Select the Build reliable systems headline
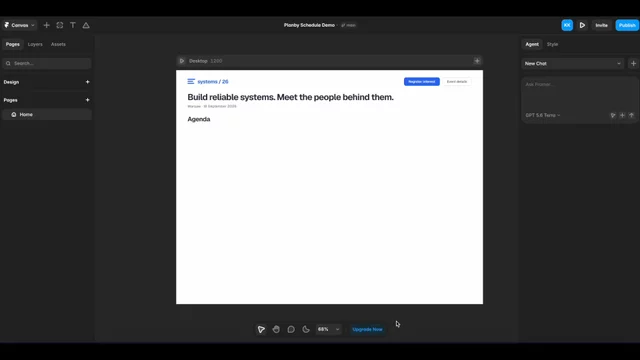Viewport: 640px width, 360px height. tap(290, 97)
